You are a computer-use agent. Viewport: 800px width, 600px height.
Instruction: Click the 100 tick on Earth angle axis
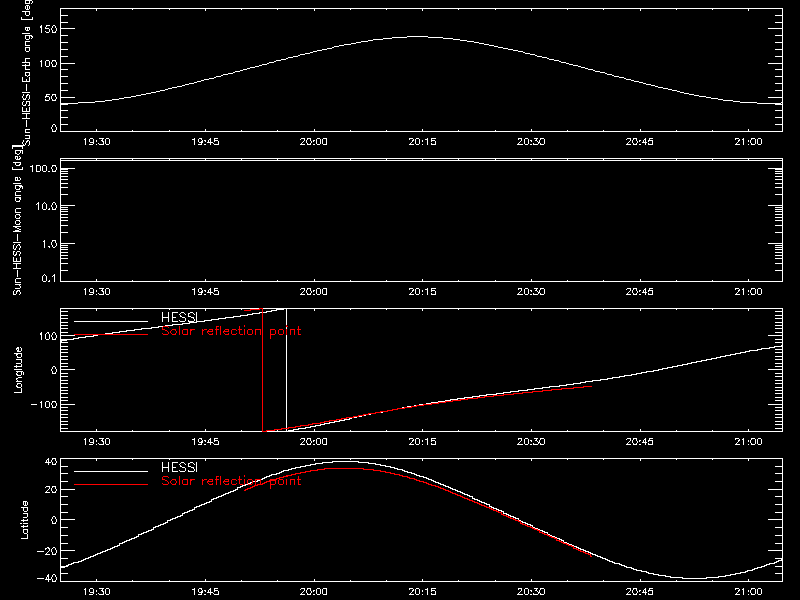point(47,63)
